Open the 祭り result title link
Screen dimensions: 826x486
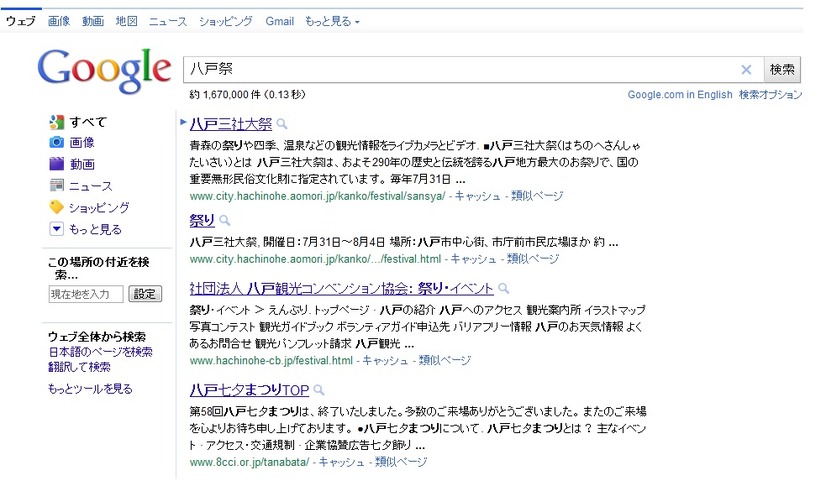pos(202,220)
